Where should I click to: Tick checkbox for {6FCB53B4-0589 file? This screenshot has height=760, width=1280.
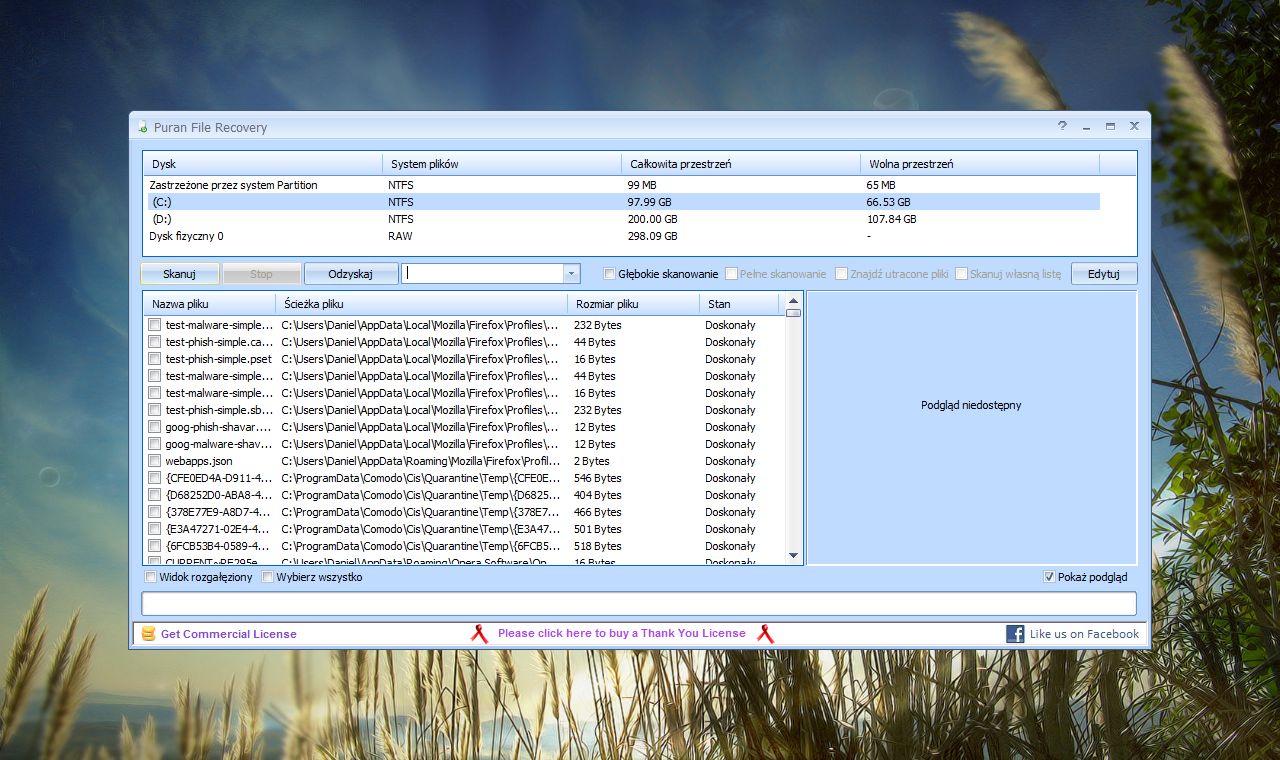pos(154,546)
